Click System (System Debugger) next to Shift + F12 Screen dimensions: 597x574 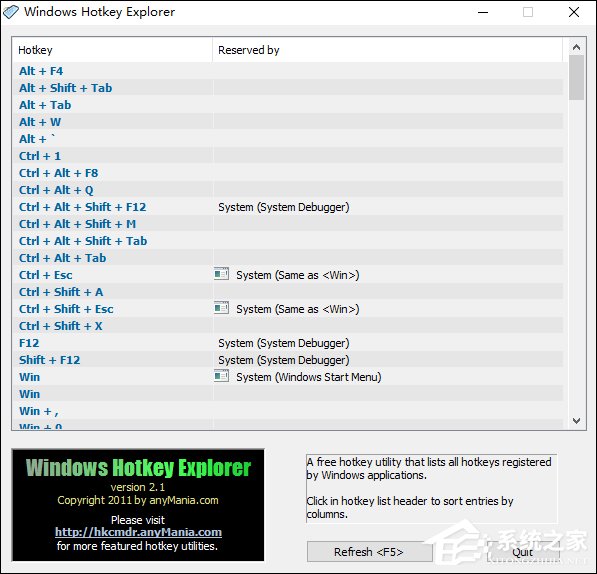284,360
